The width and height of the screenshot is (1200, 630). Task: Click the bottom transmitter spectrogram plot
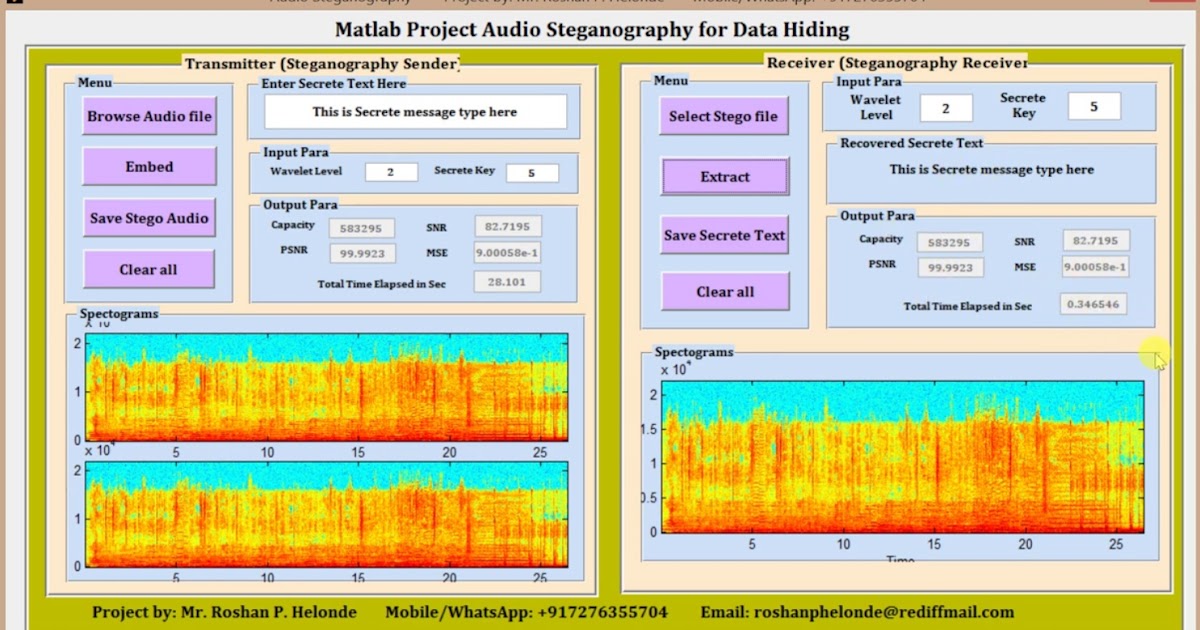pyautogui.click(x=327, y=514)
